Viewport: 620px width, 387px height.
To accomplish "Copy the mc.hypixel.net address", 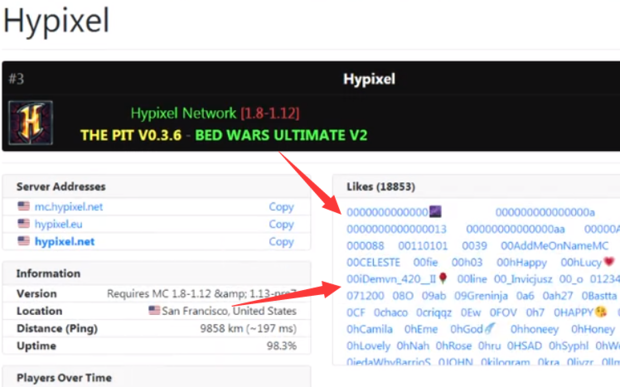I will [281, 207].
